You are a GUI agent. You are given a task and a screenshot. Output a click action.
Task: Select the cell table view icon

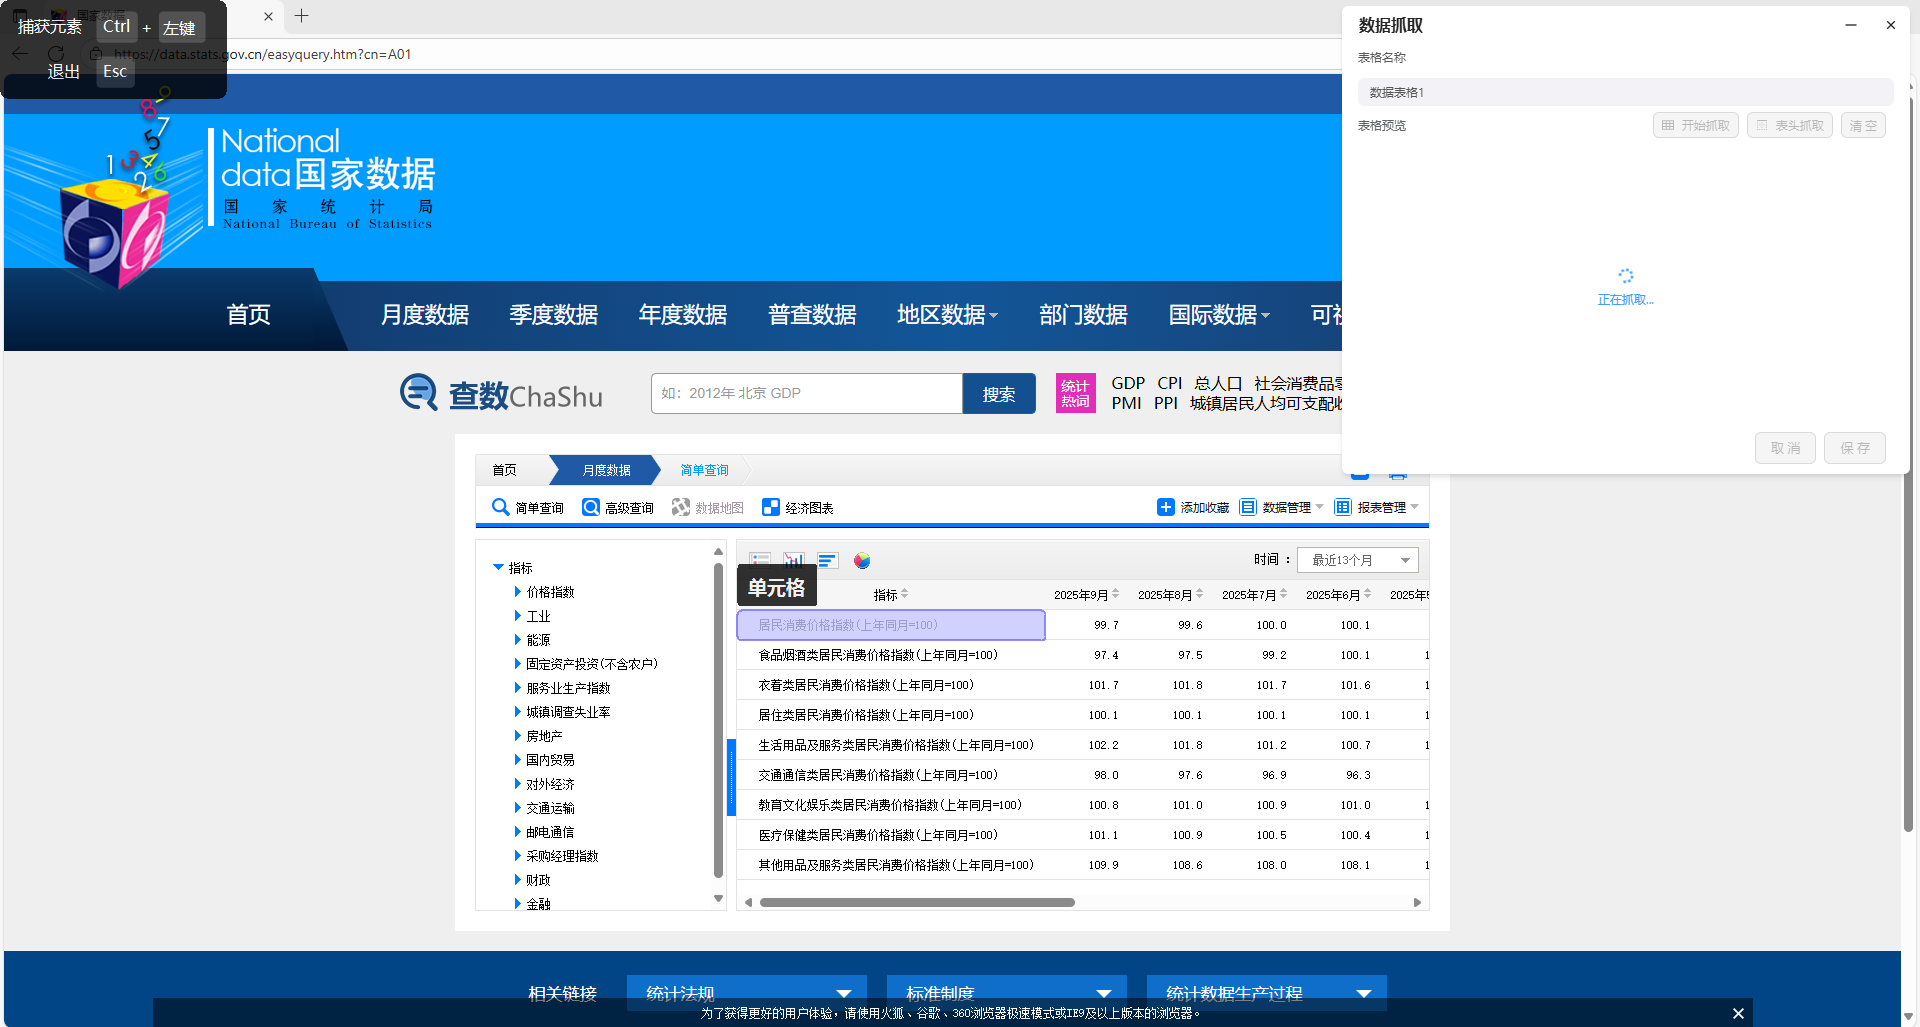760,560
